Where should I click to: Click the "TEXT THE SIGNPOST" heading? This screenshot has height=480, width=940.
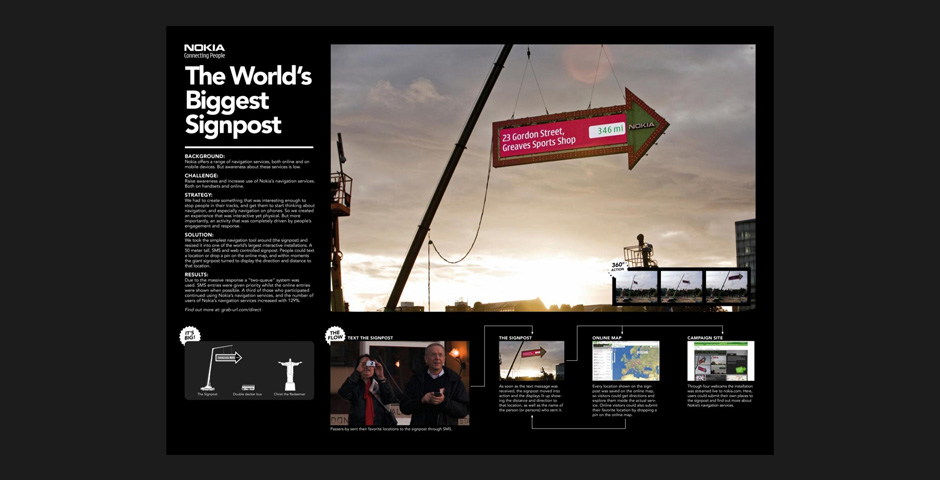coord(370,338)
